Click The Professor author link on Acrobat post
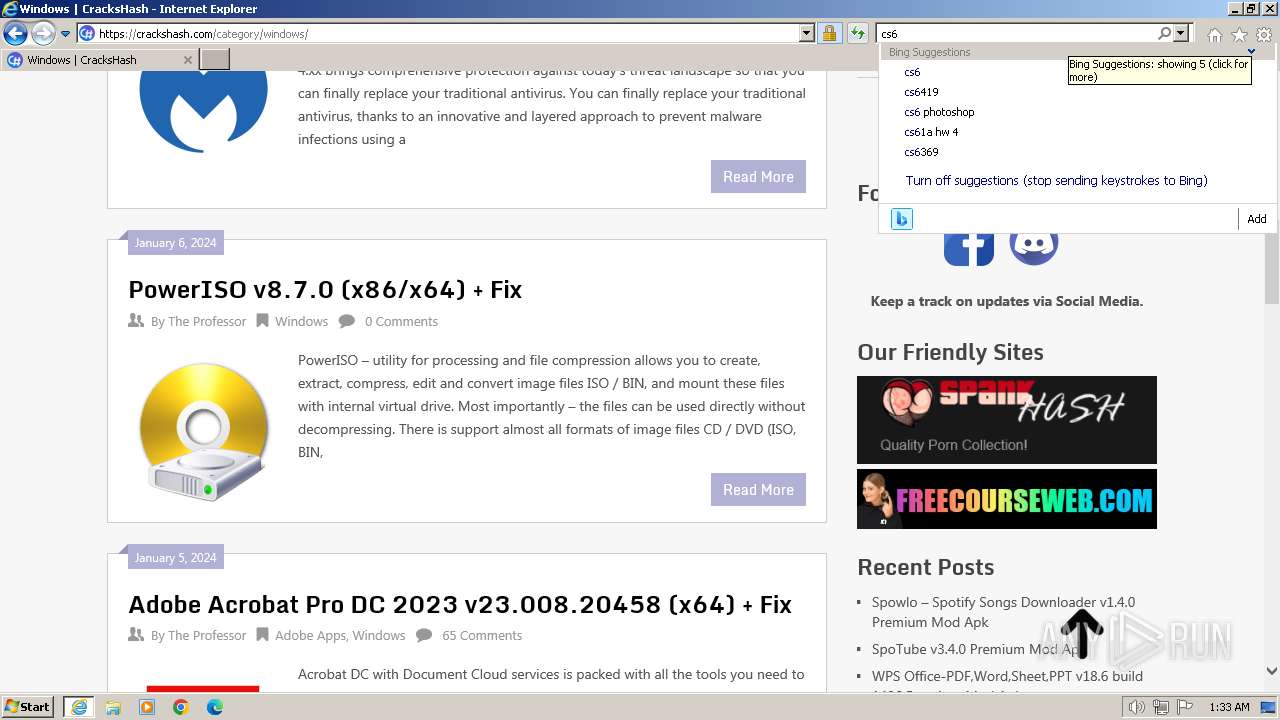Screen dimensions: 1280x720 [x=207, y=636]
